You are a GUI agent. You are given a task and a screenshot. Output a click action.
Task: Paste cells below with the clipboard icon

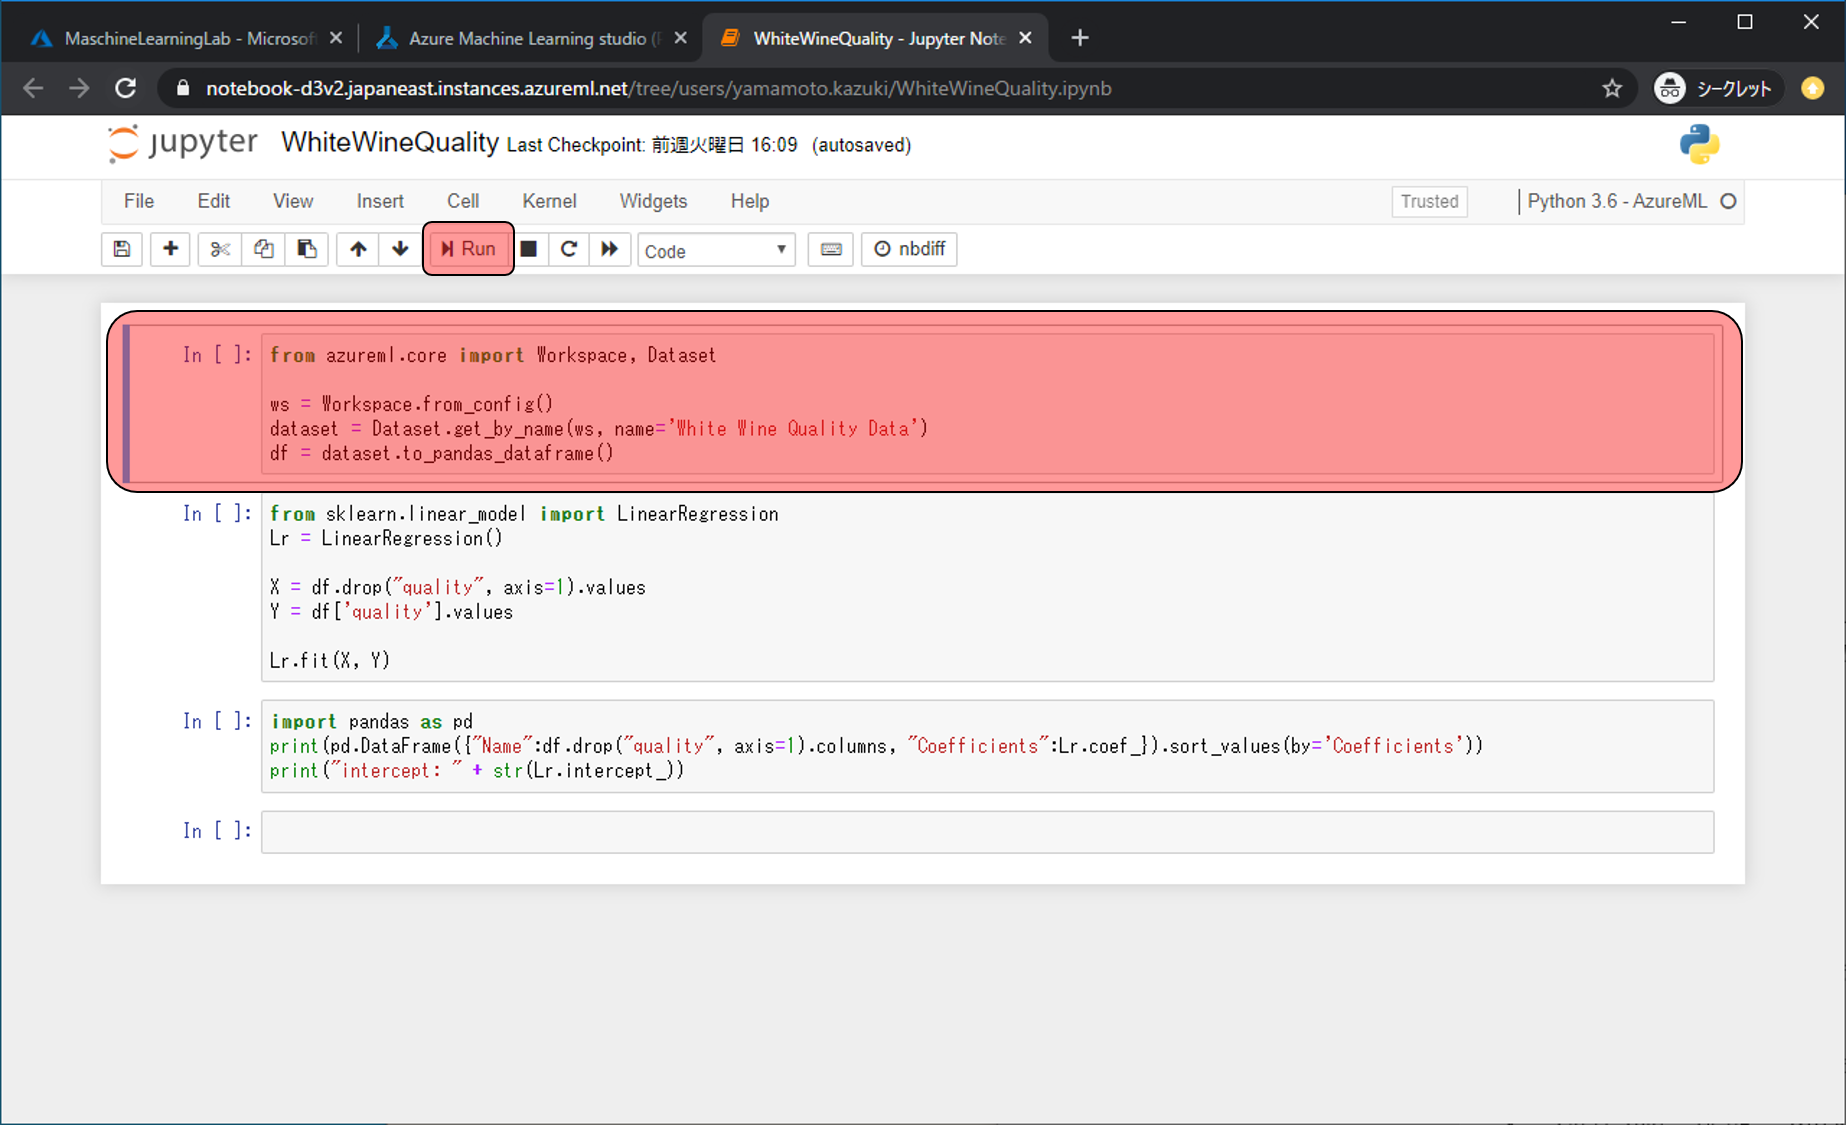click(x=307, y=249)
